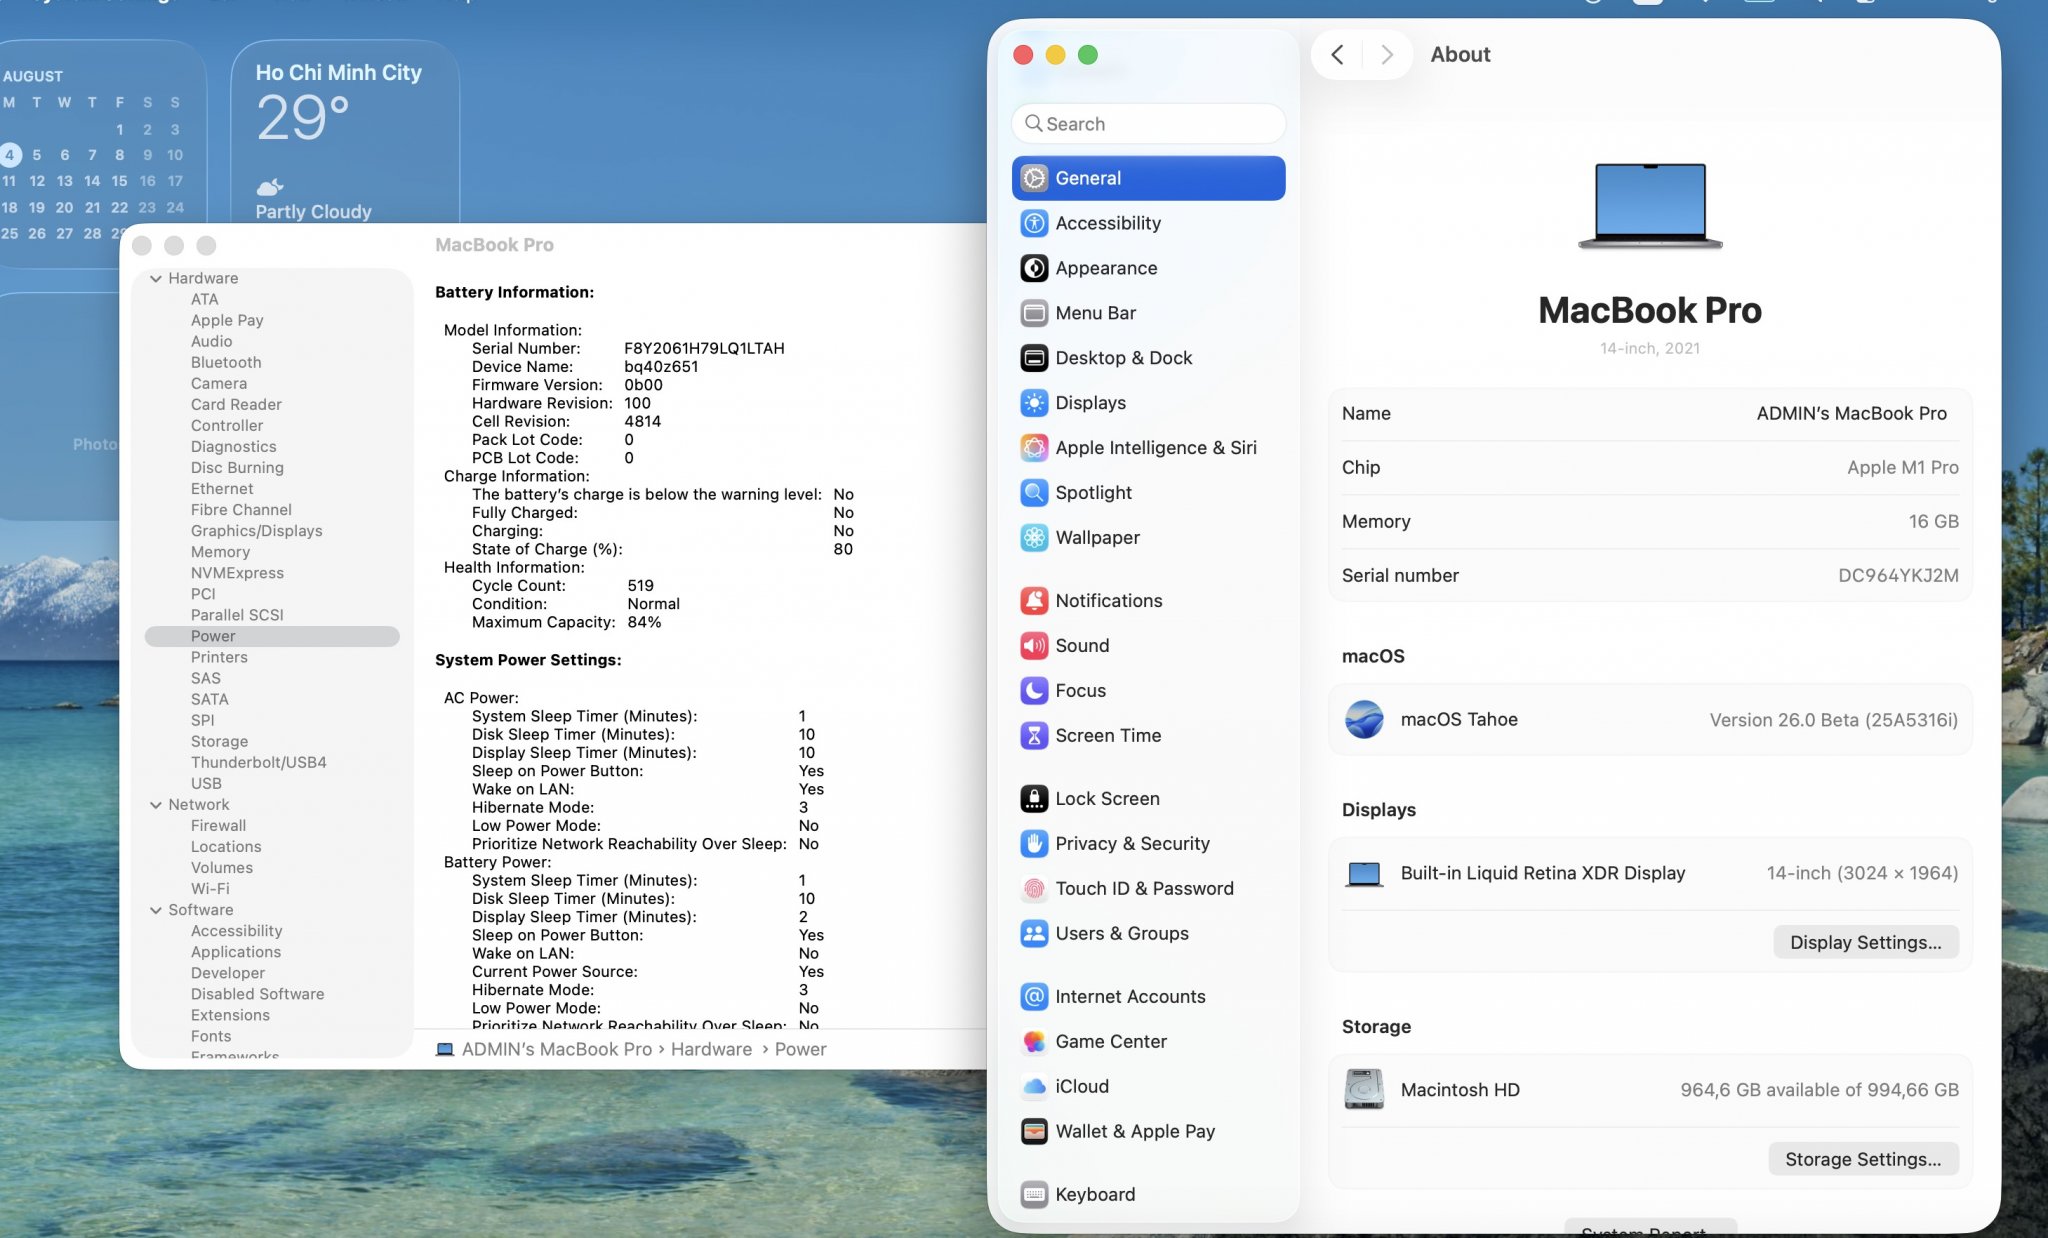Open the Apple Intelligence & Siri icon

click(x=1034, y=448)
